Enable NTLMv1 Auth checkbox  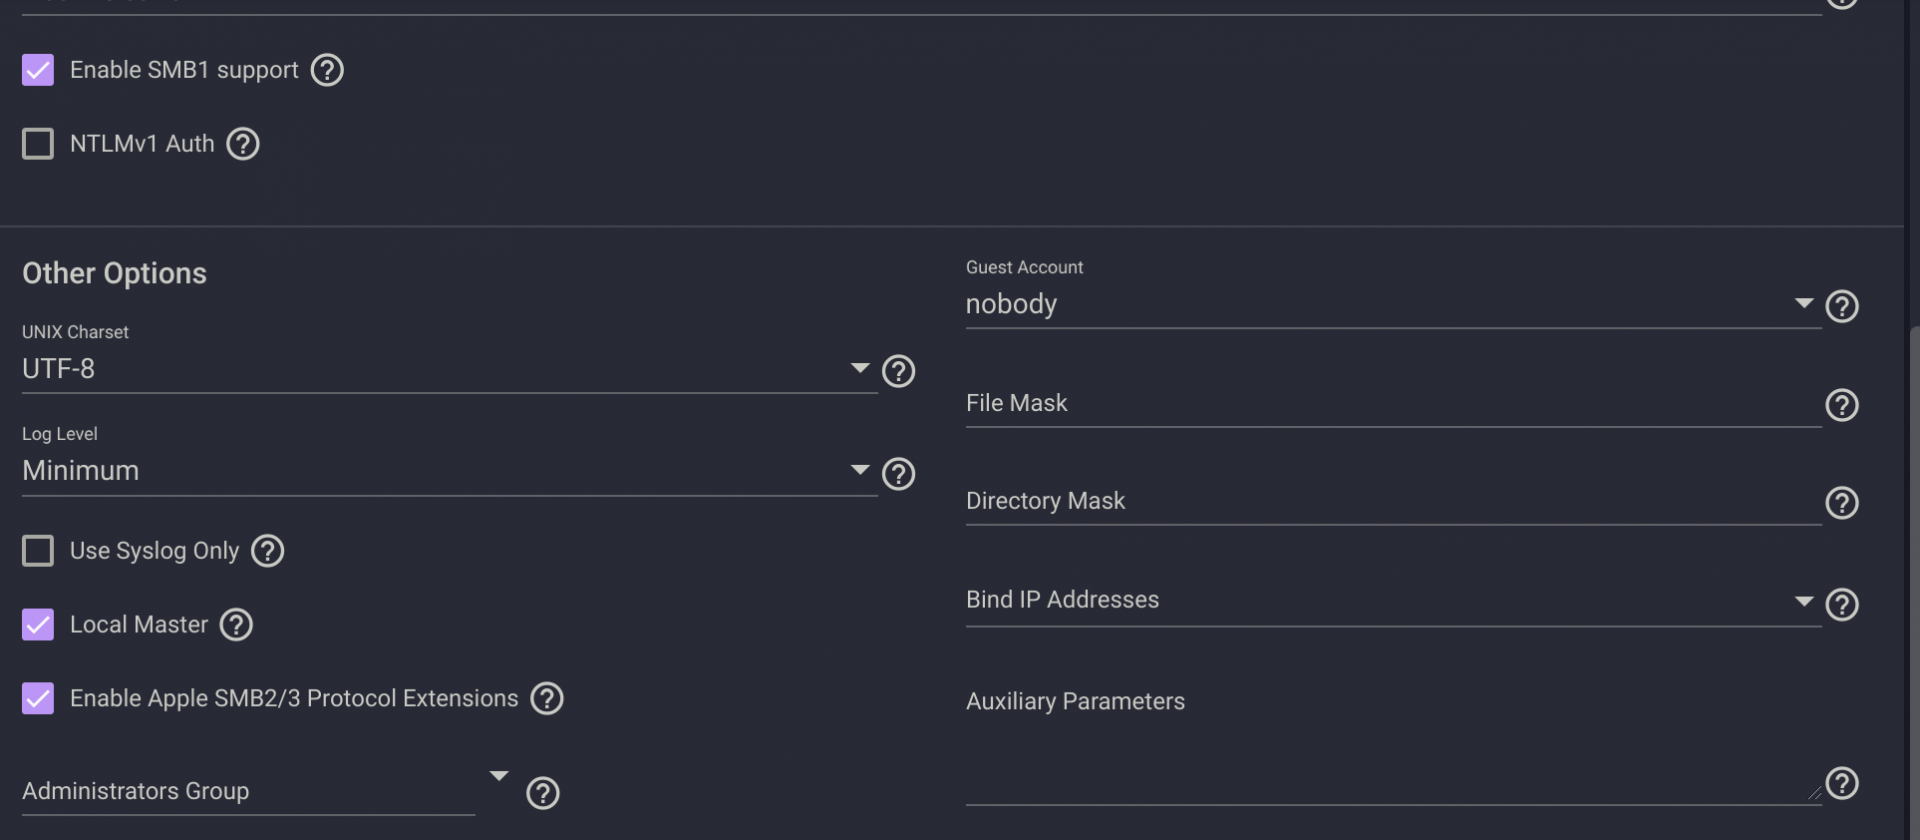(x=38, y=144)
